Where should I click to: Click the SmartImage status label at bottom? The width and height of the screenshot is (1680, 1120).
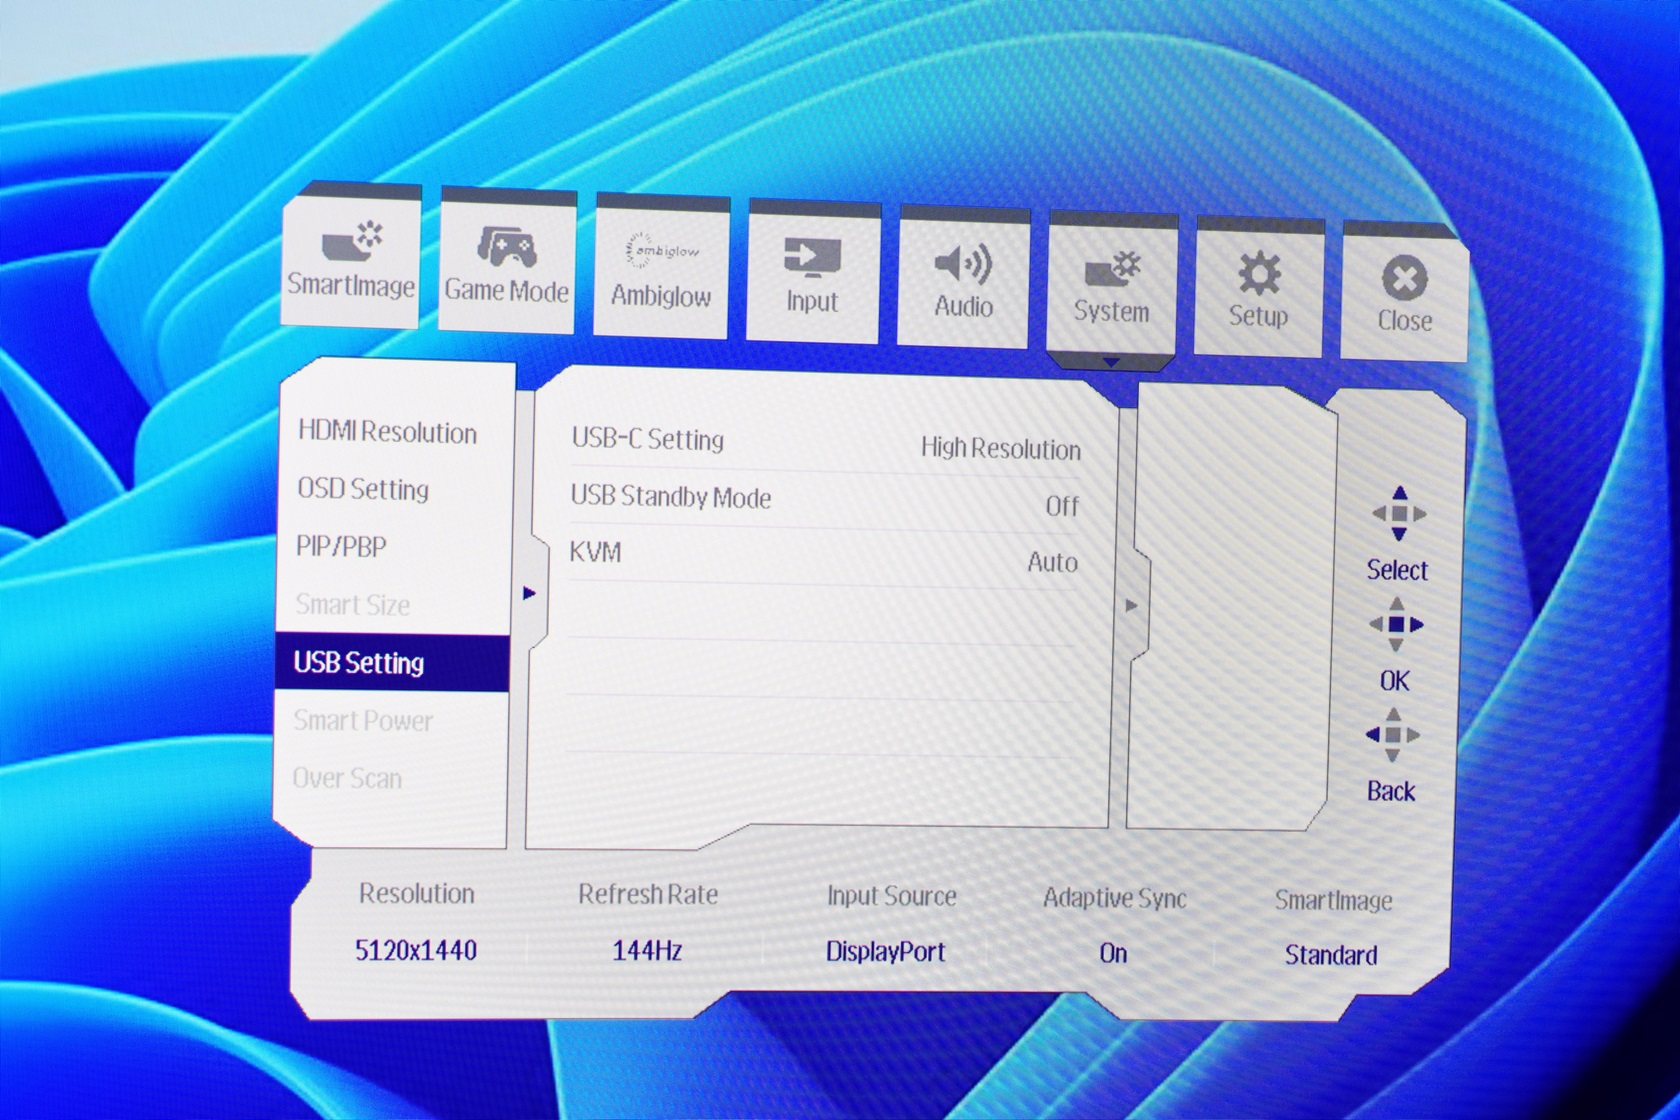point(1333,900)
